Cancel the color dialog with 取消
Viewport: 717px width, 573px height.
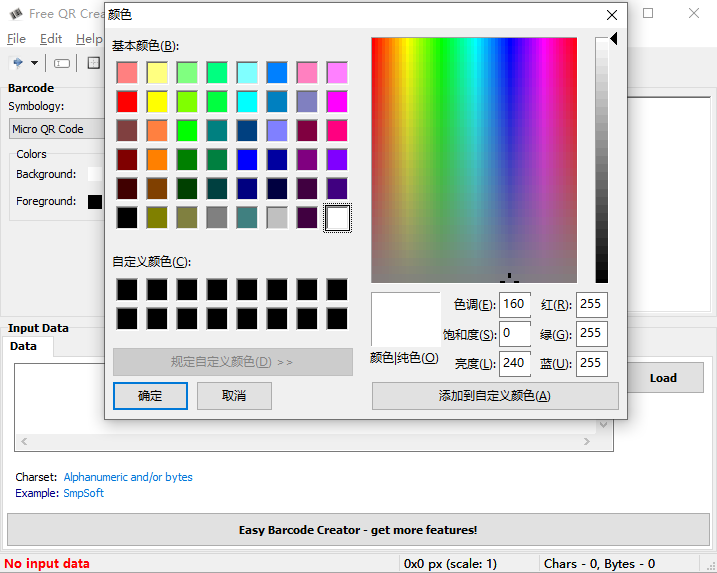tap(234, 396)
